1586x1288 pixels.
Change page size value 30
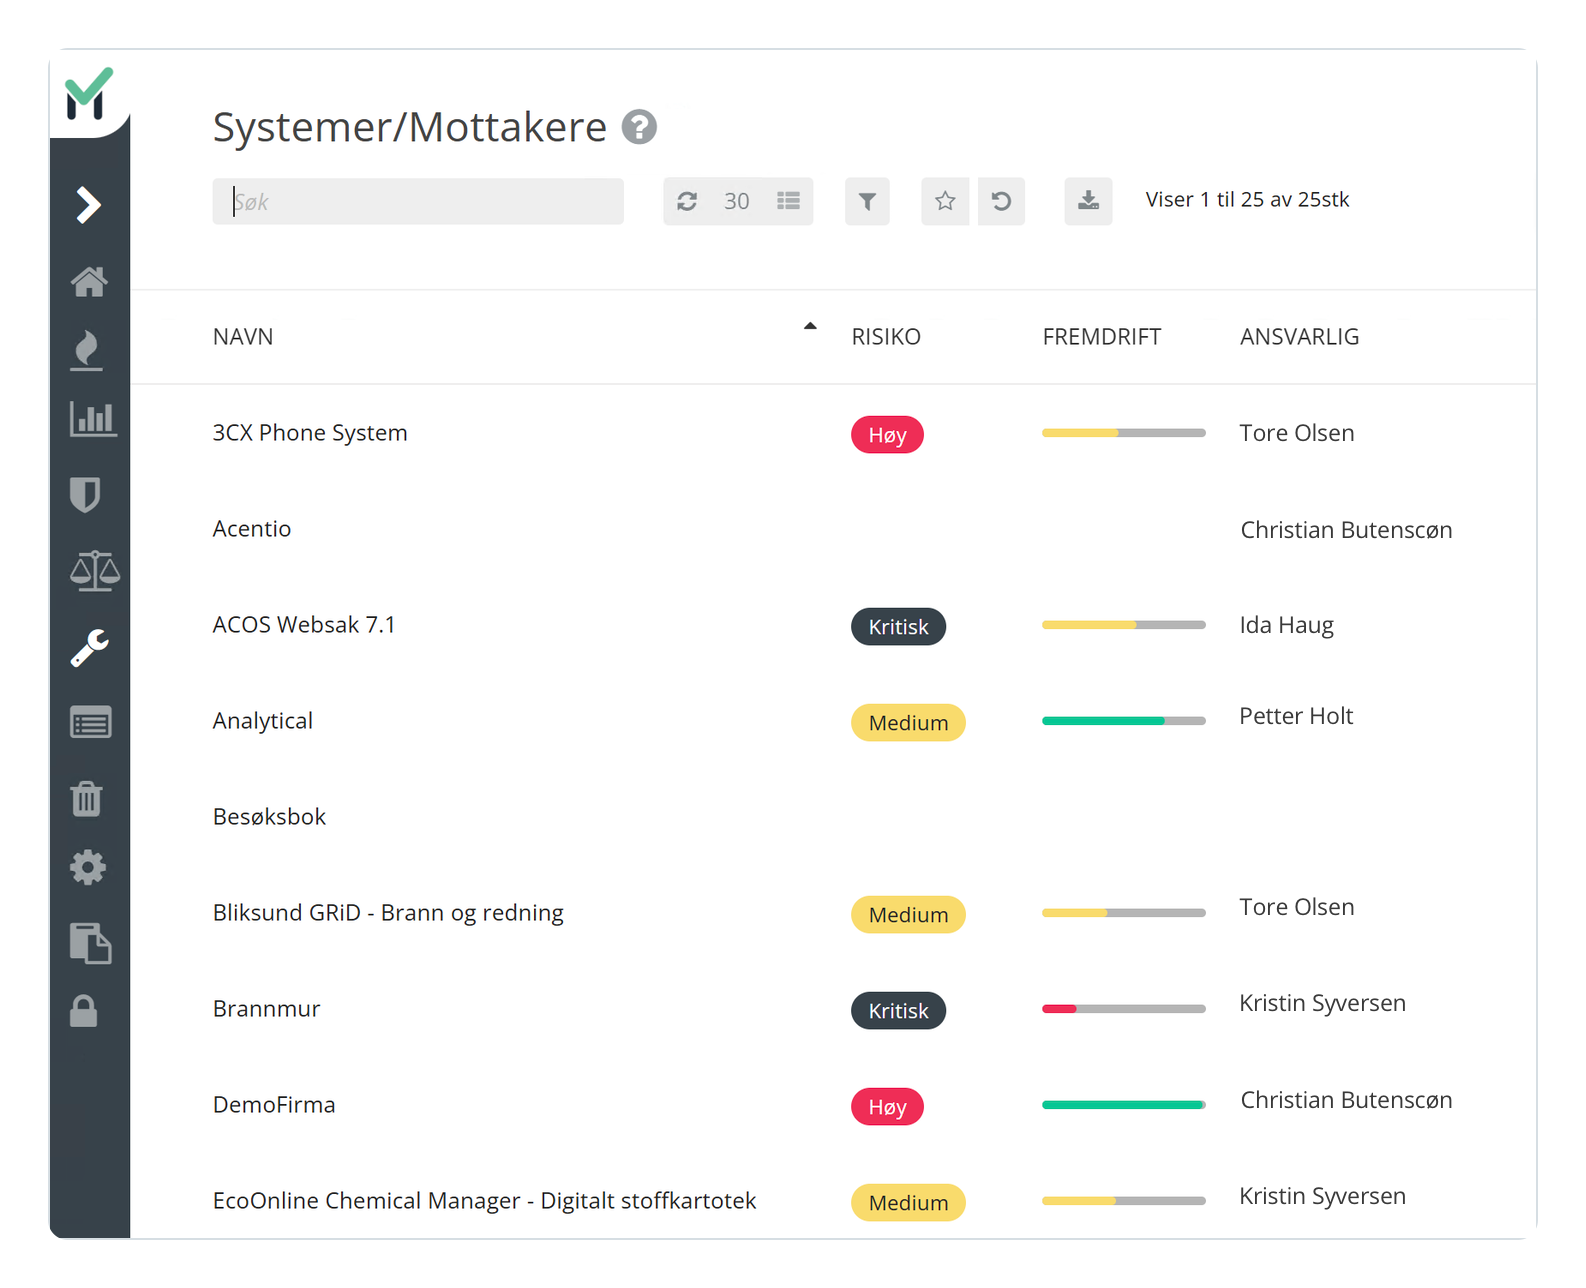[737, 201]
